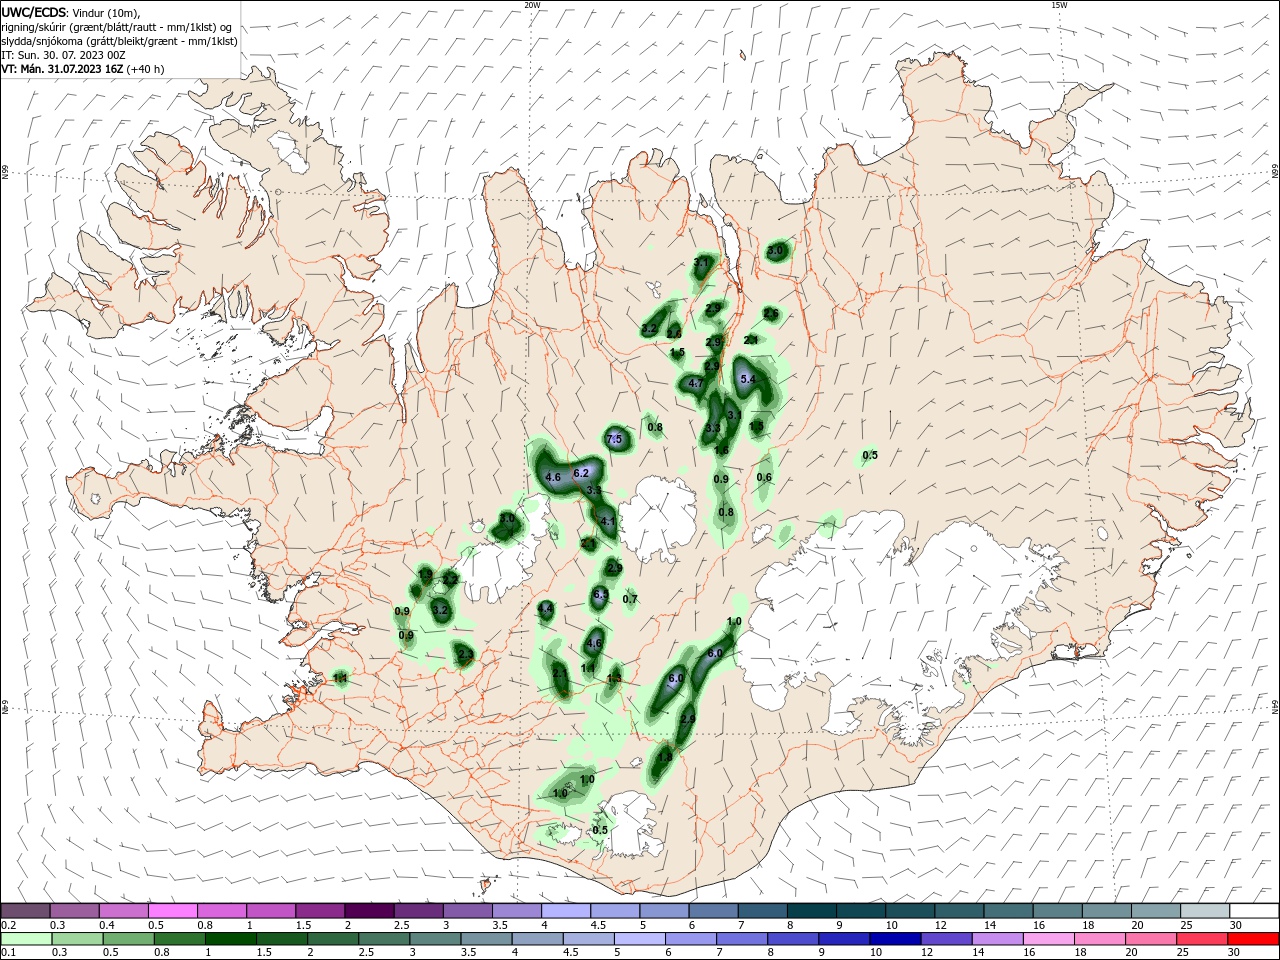Pick the red-pink 25 swatch in lower legend
1280x960 pixels.
click(x=1202, y=939)
